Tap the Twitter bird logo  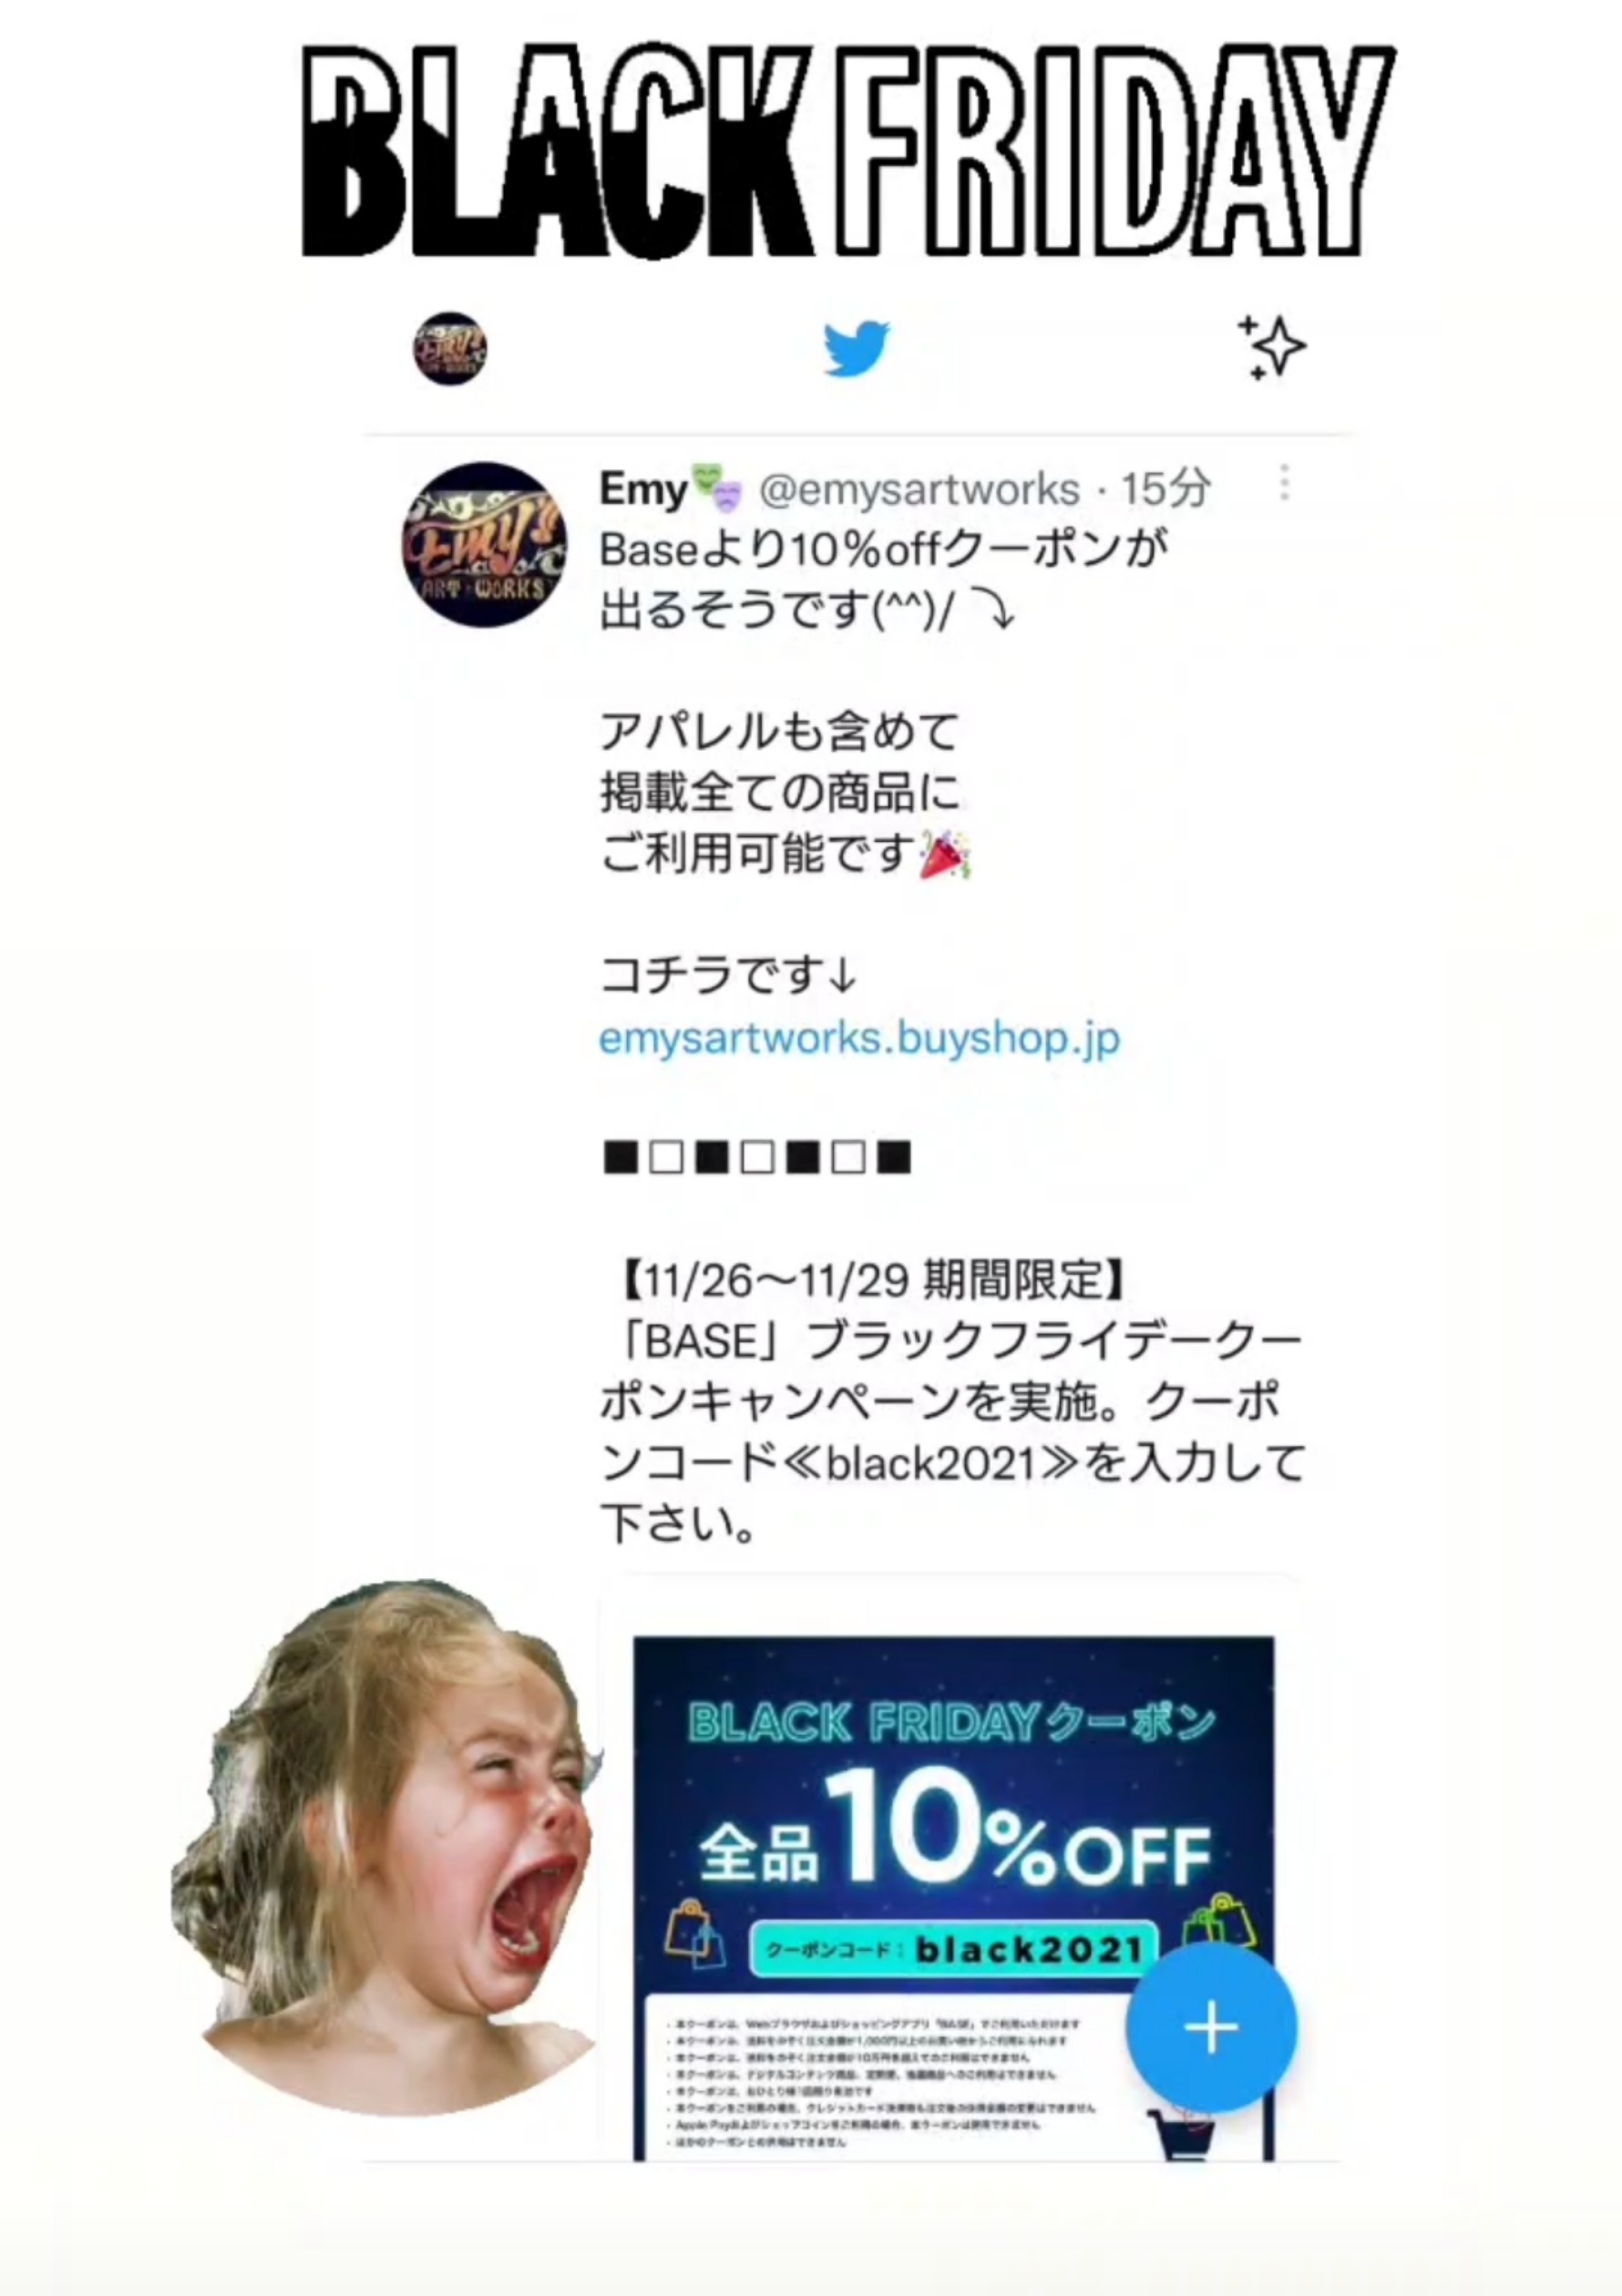tap(856, 348)
